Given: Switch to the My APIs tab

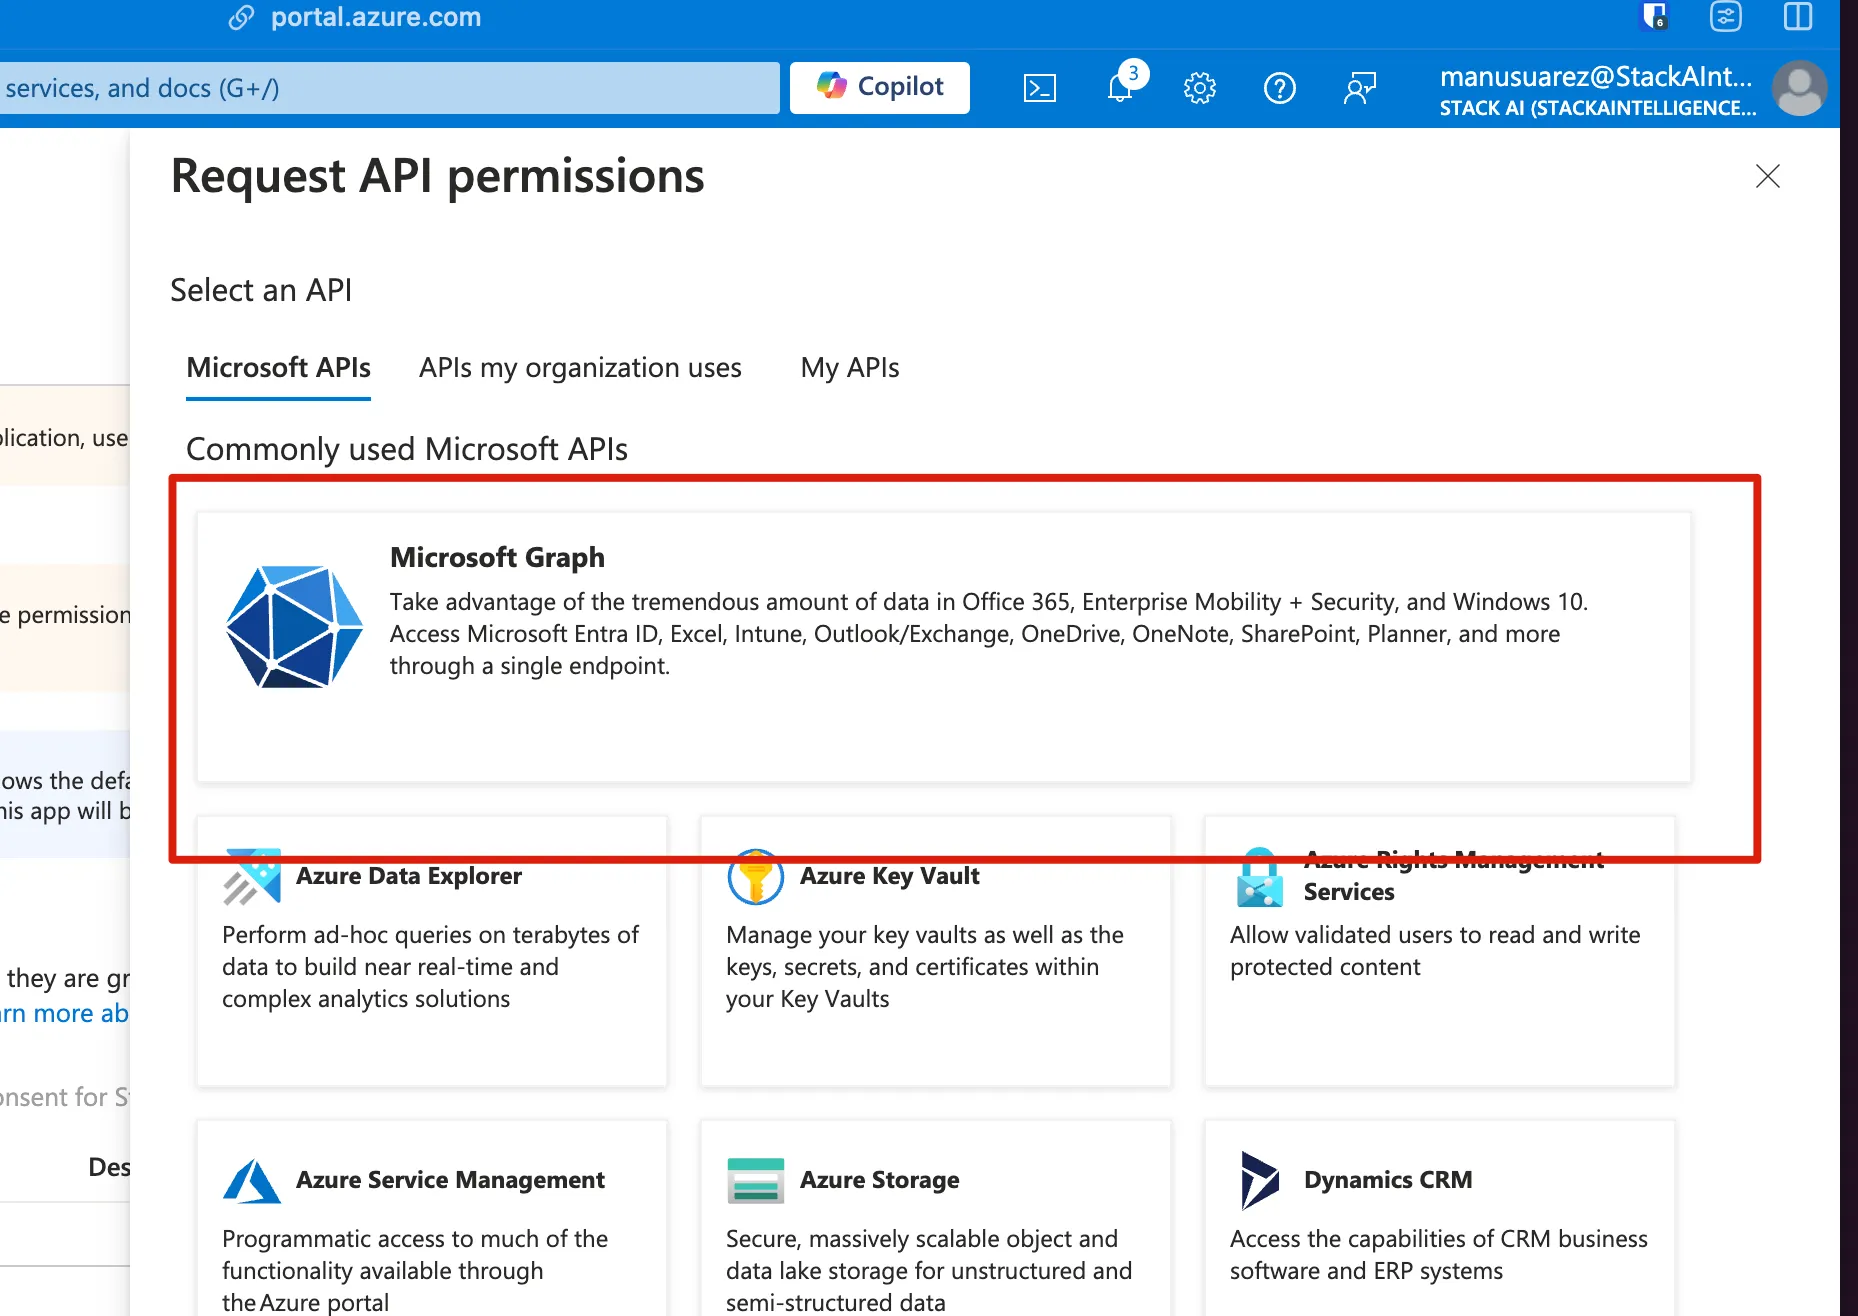Looking at the screenshot, I should coord(849,368).
